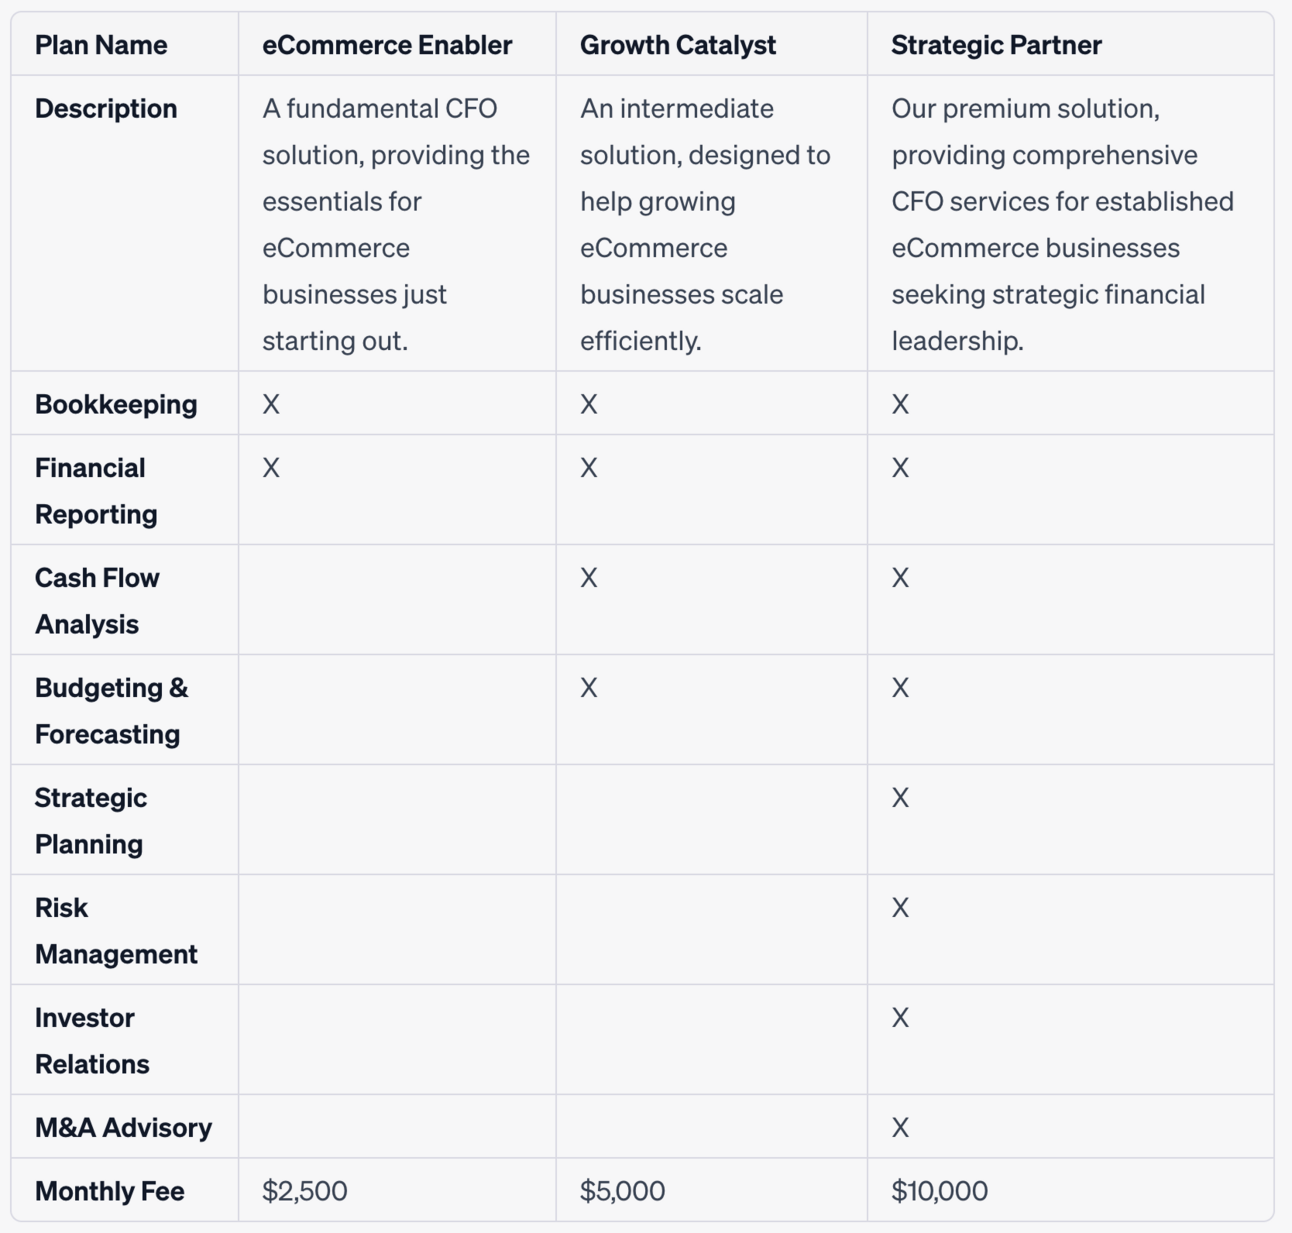Click the Risk Management row label
Screen dimensions: 1292x1233
click(x=116, y=931)
